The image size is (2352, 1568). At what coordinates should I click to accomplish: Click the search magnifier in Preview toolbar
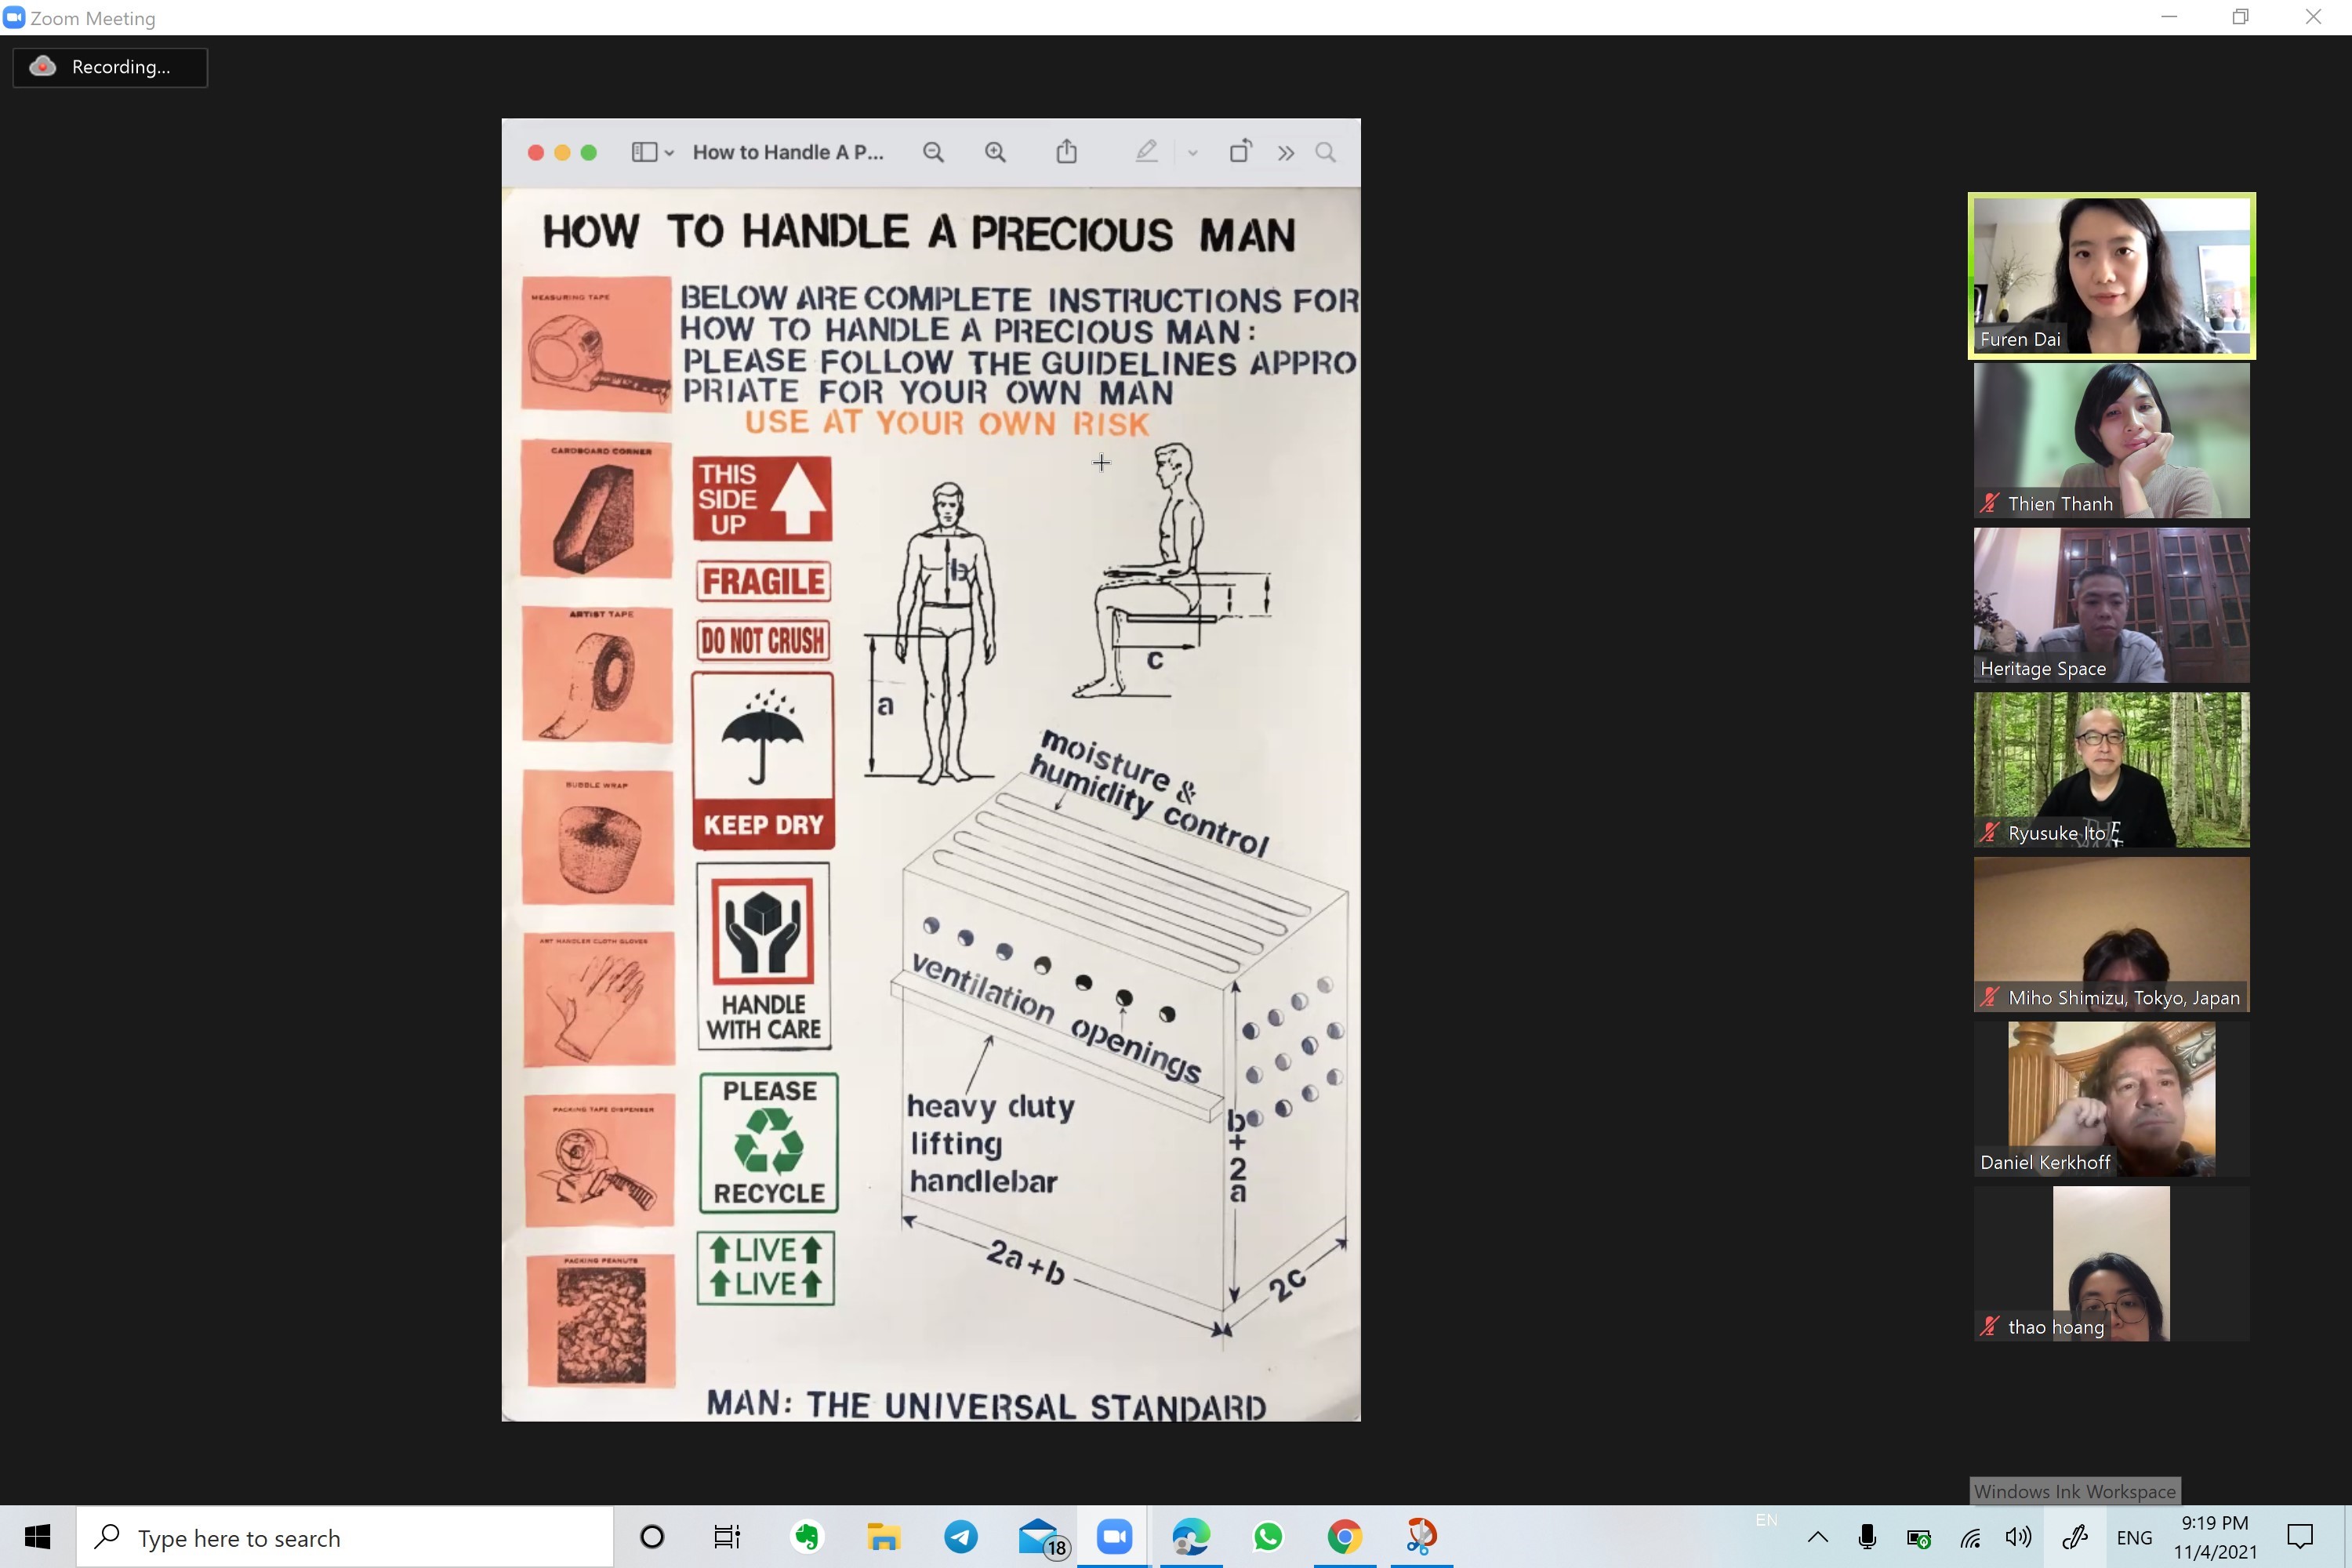(1325, 152)
